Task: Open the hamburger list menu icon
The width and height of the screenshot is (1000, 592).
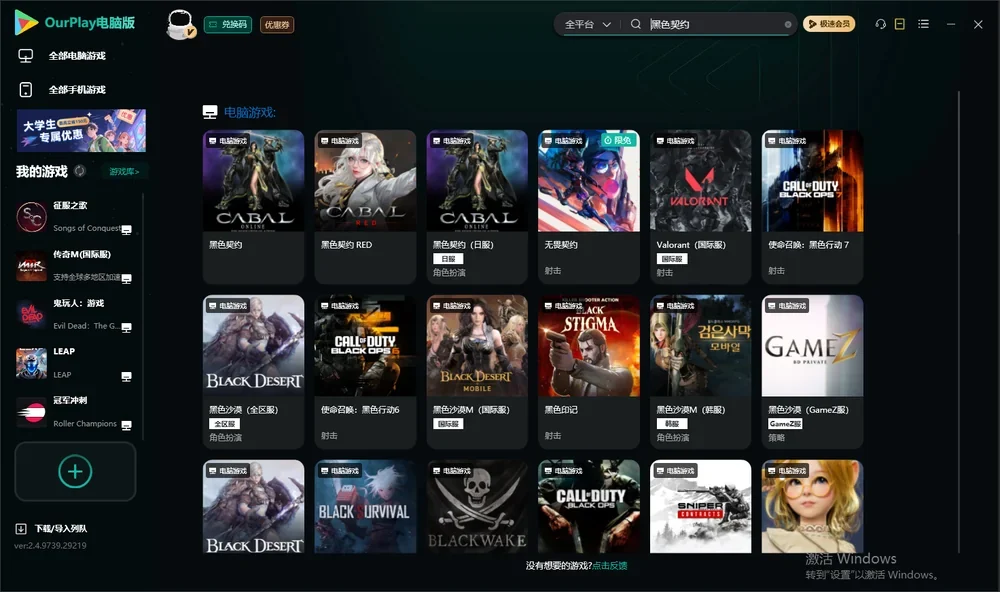Action: coord(923,24)
